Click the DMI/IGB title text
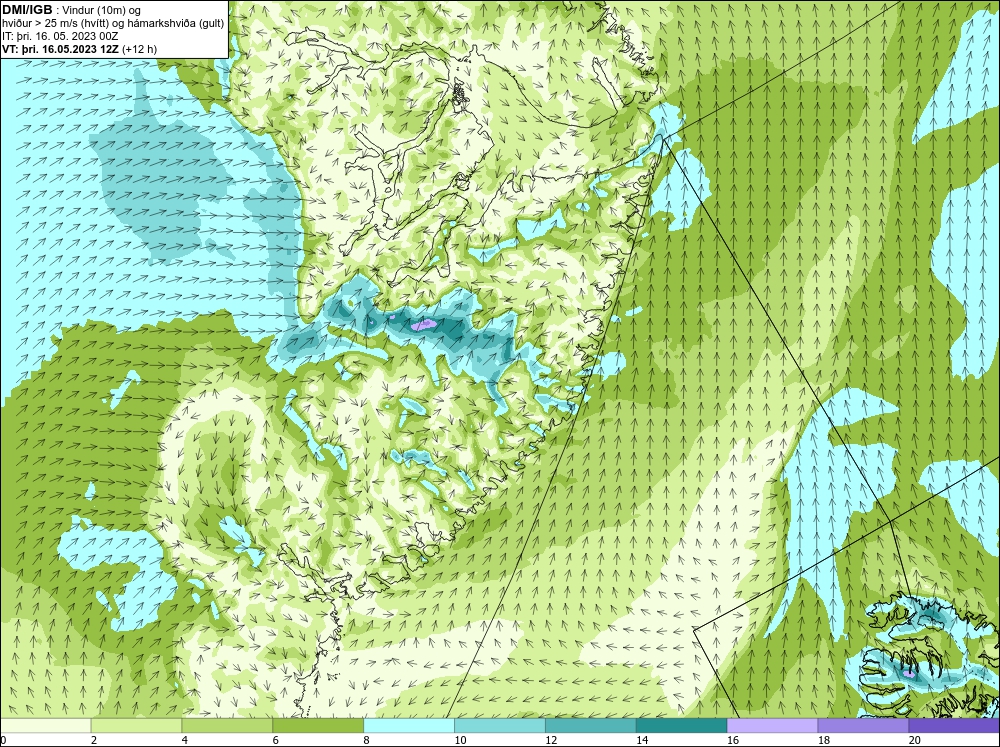 click(27, 10)
